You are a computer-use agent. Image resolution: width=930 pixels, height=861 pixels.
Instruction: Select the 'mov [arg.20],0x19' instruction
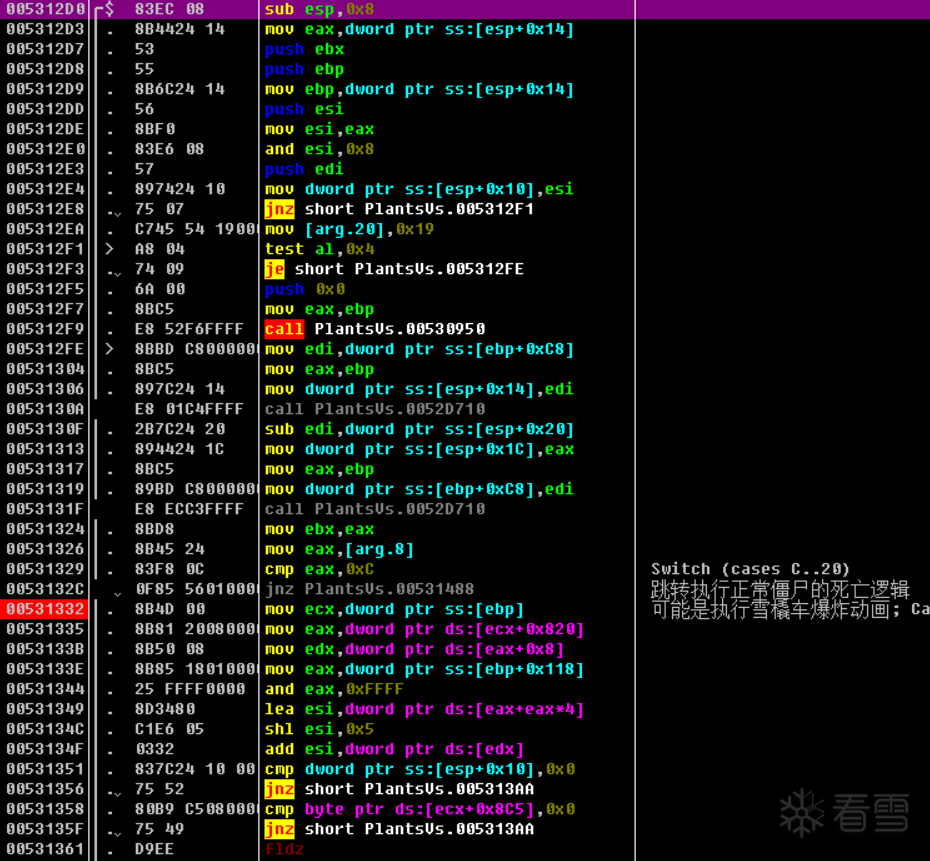pyautogui.click(x=349, y=229)
